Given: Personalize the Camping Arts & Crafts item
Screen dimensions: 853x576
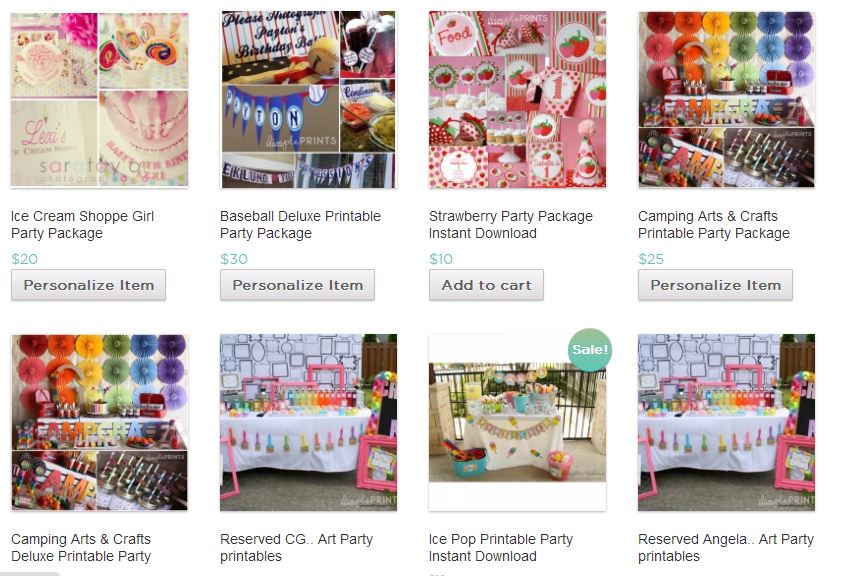Looking at the screenshot, I should 715,285.
